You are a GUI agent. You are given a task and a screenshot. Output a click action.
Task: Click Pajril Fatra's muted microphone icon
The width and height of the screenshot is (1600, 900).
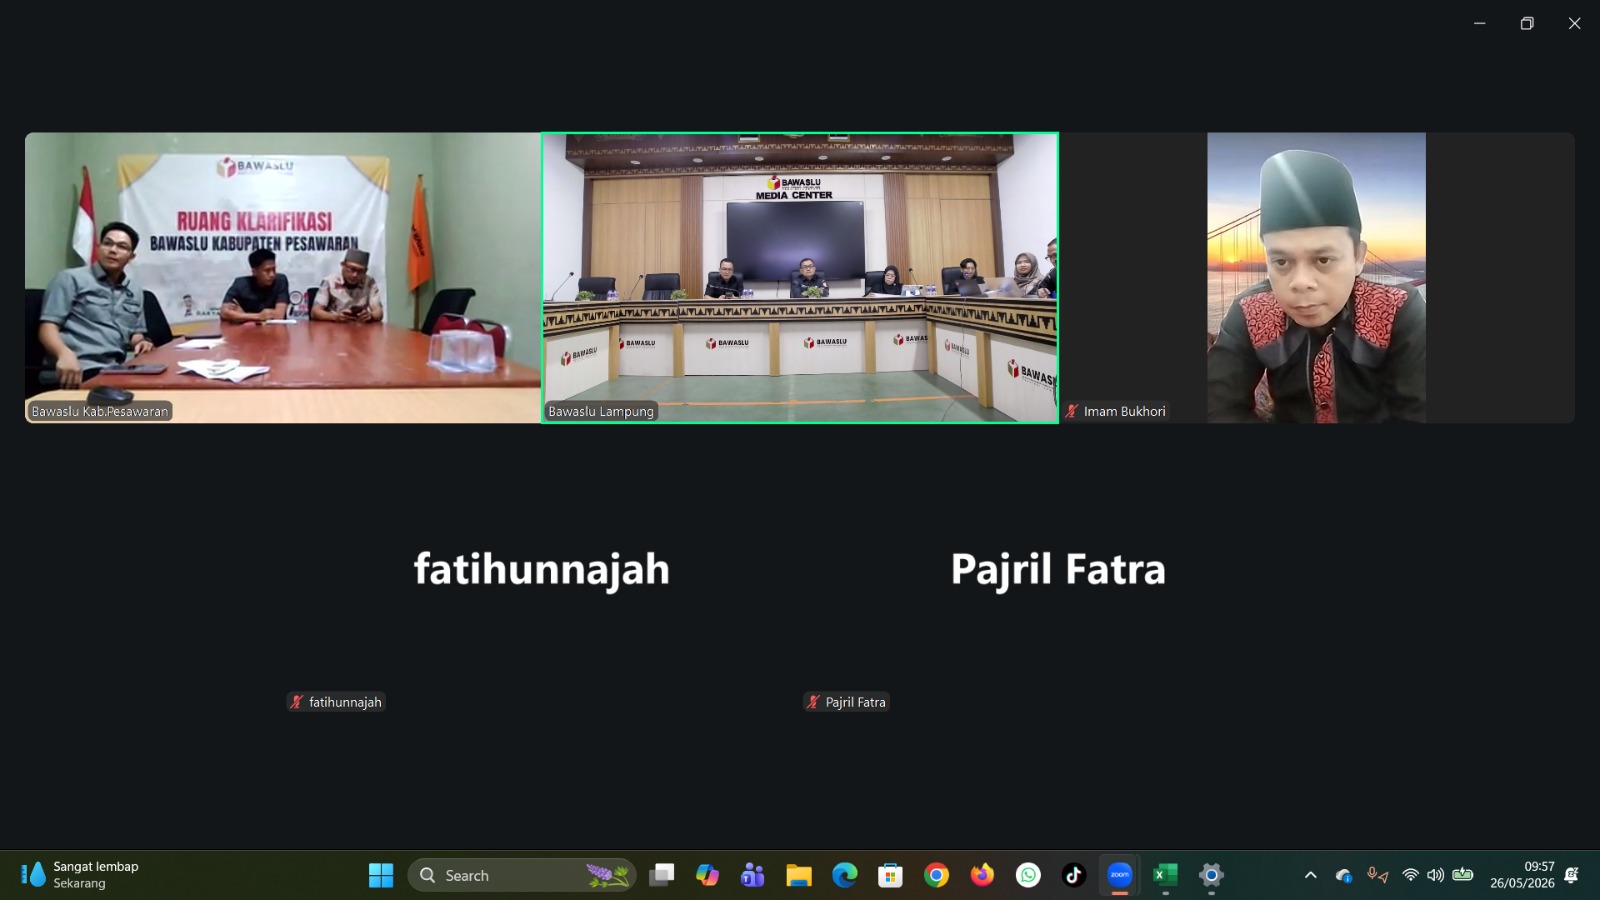click(x=813, y=702)
